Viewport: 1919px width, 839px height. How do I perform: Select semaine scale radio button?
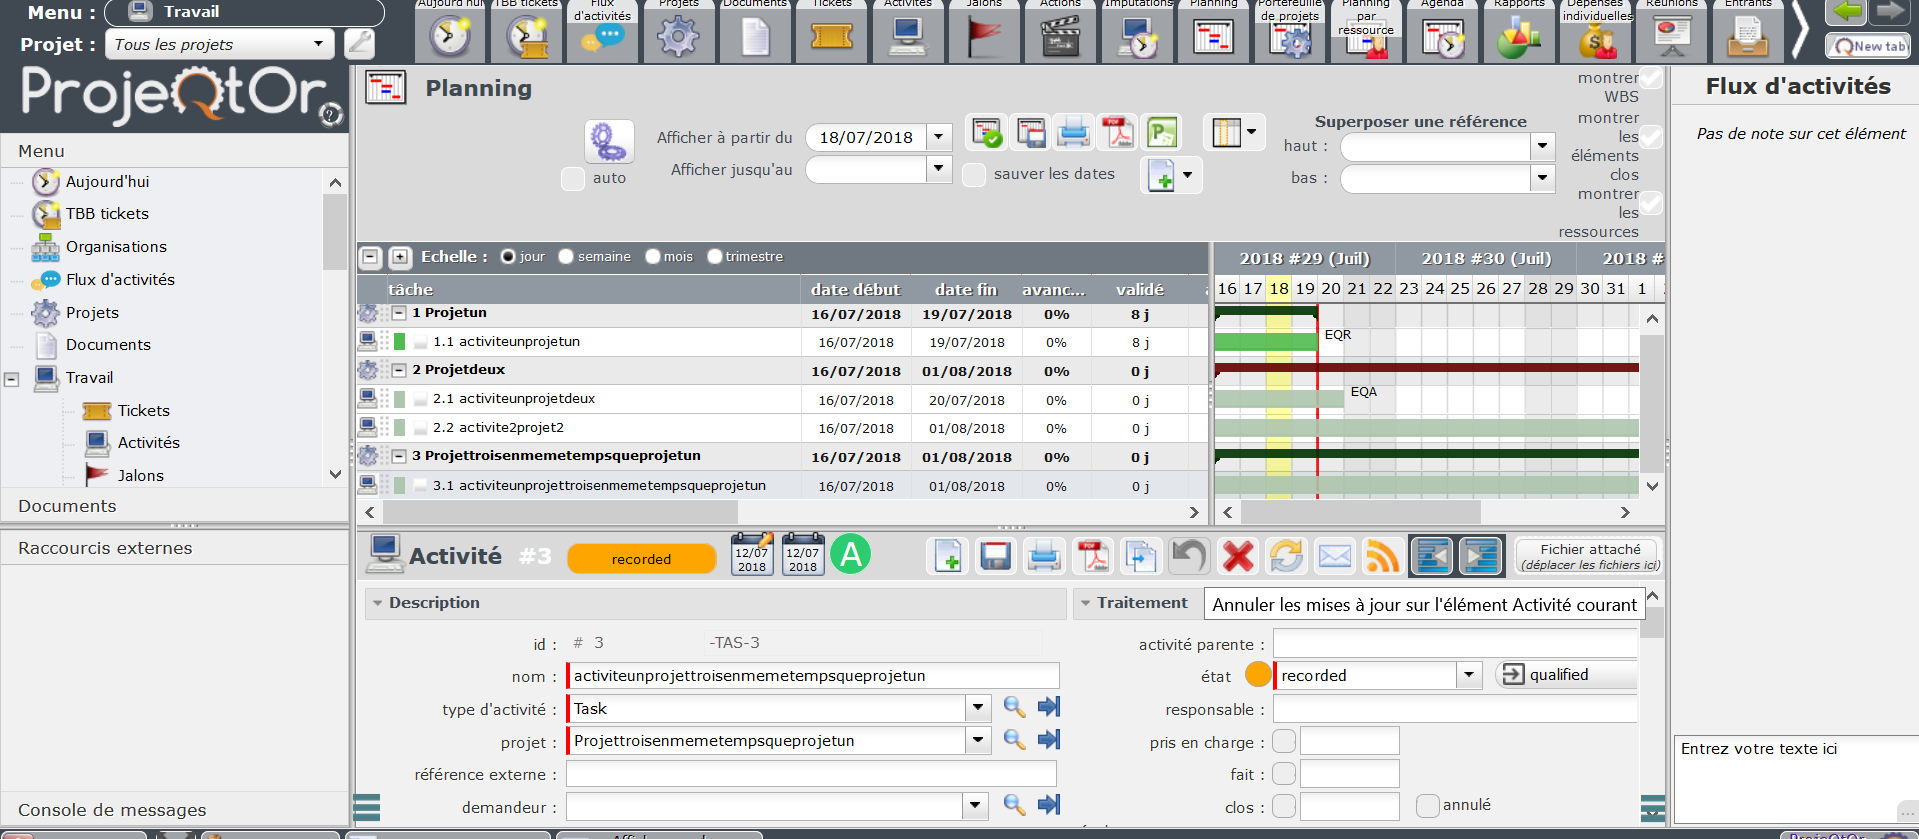(x=567, y=257)
